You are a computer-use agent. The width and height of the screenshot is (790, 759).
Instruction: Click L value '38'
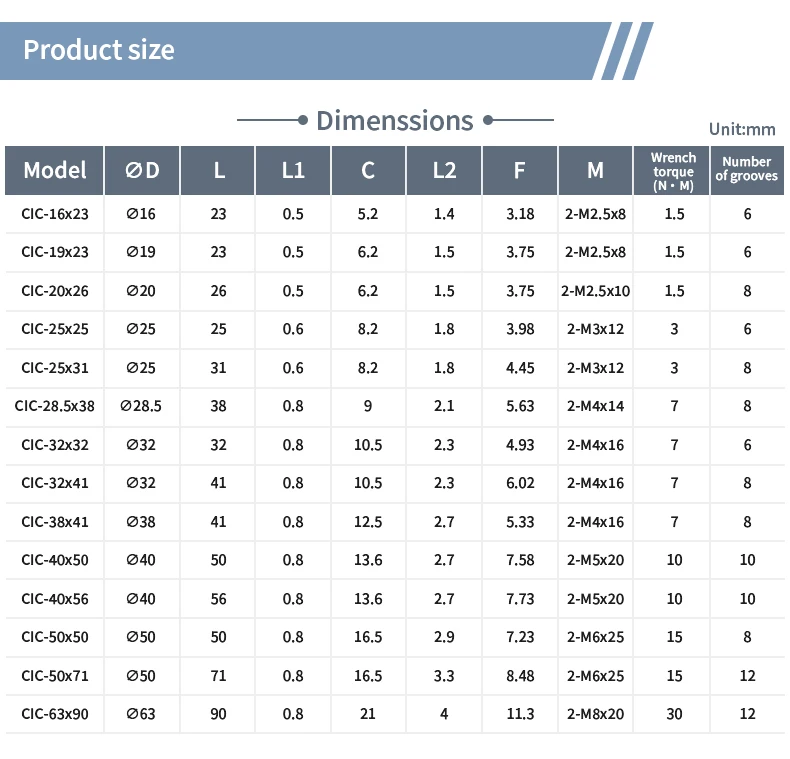pyautogui.click(x=218, y=406)
